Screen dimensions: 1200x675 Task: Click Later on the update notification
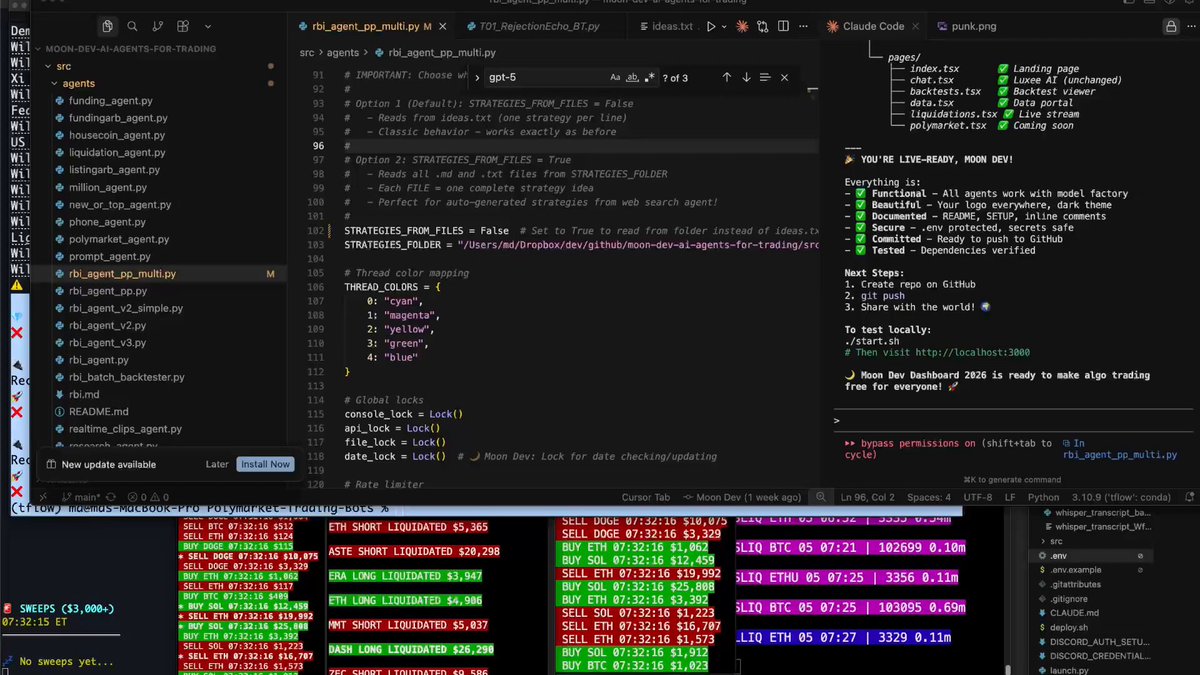pos(217,464)
